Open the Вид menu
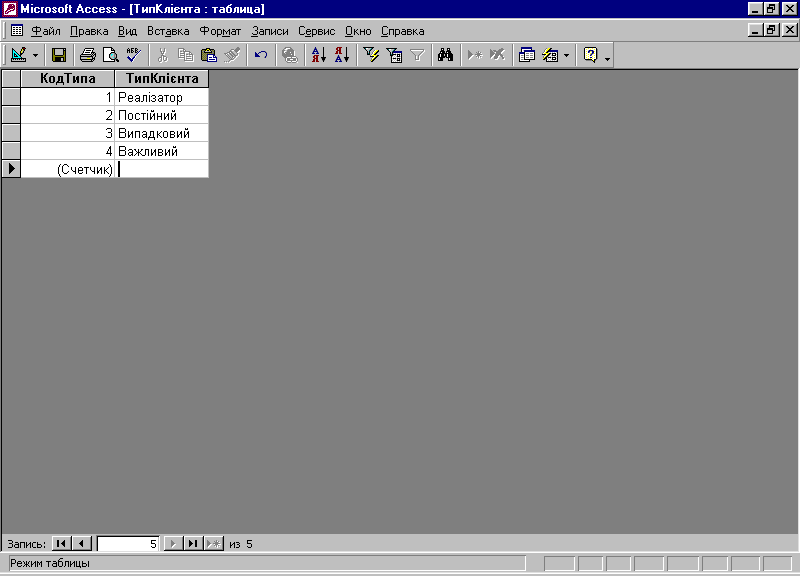 point(128,31)
